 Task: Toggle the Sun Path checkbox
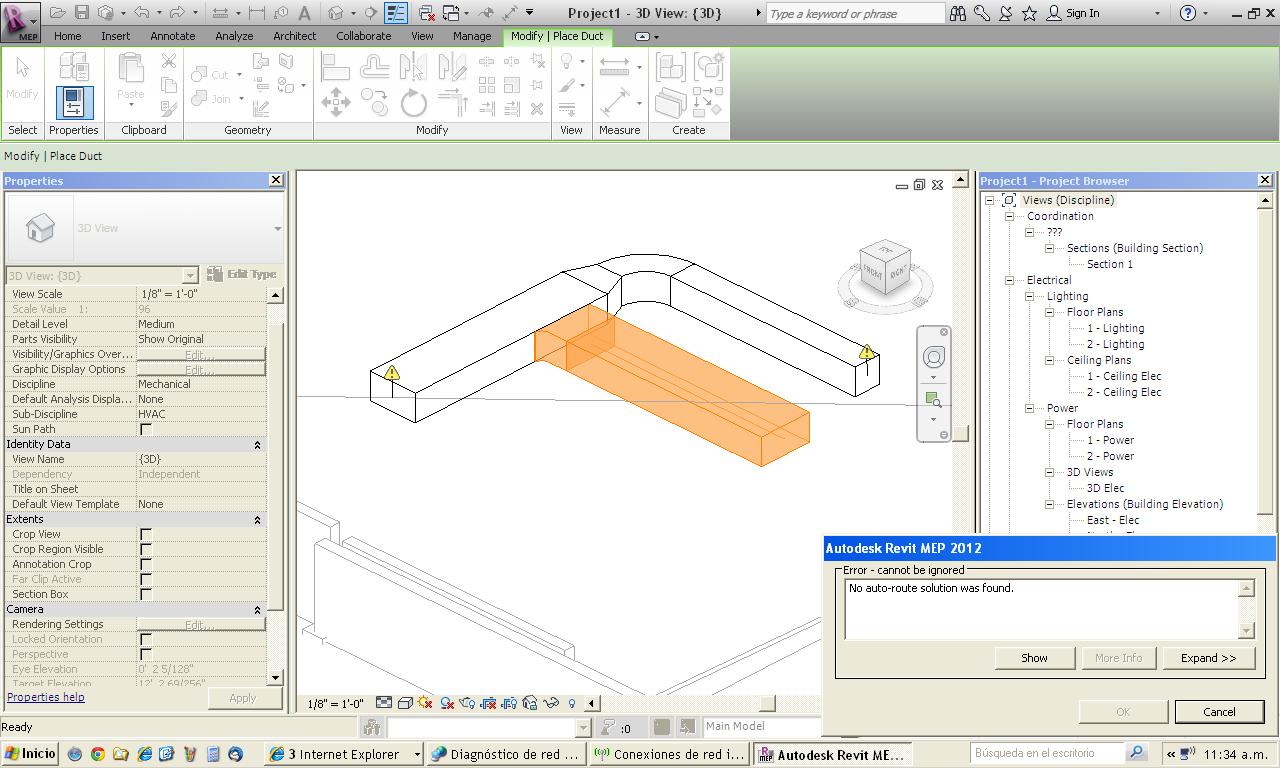click(x=146, y=430)
